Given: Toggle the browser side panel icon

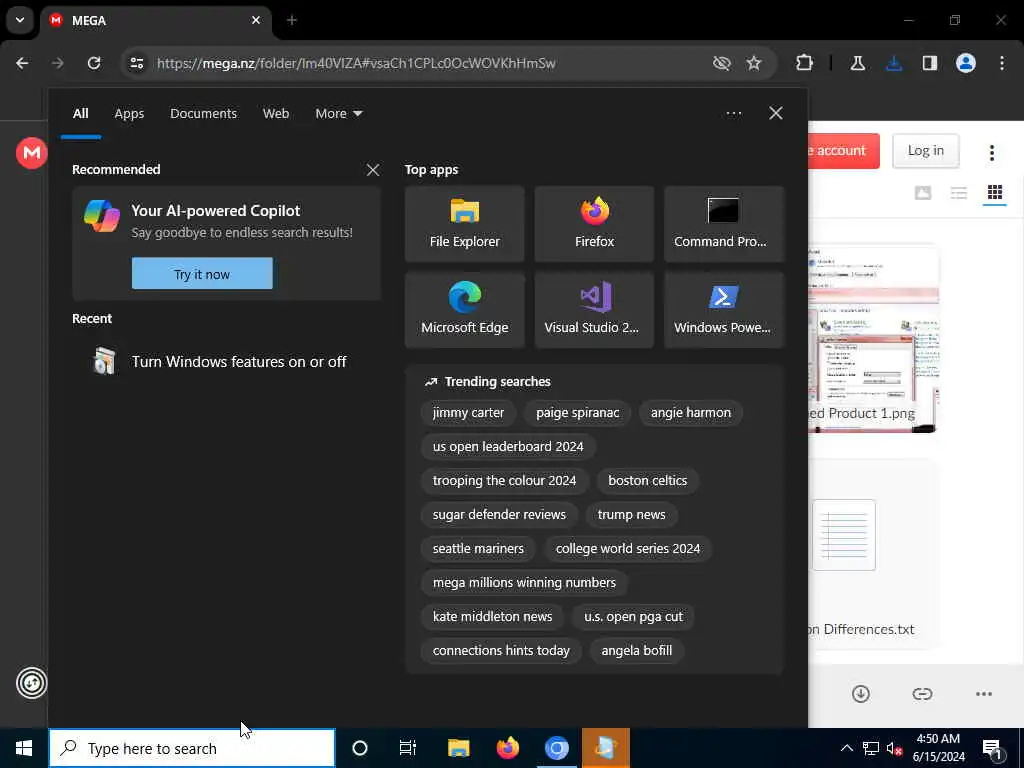Looking at the screenshot, I should [x=930, y=63].
